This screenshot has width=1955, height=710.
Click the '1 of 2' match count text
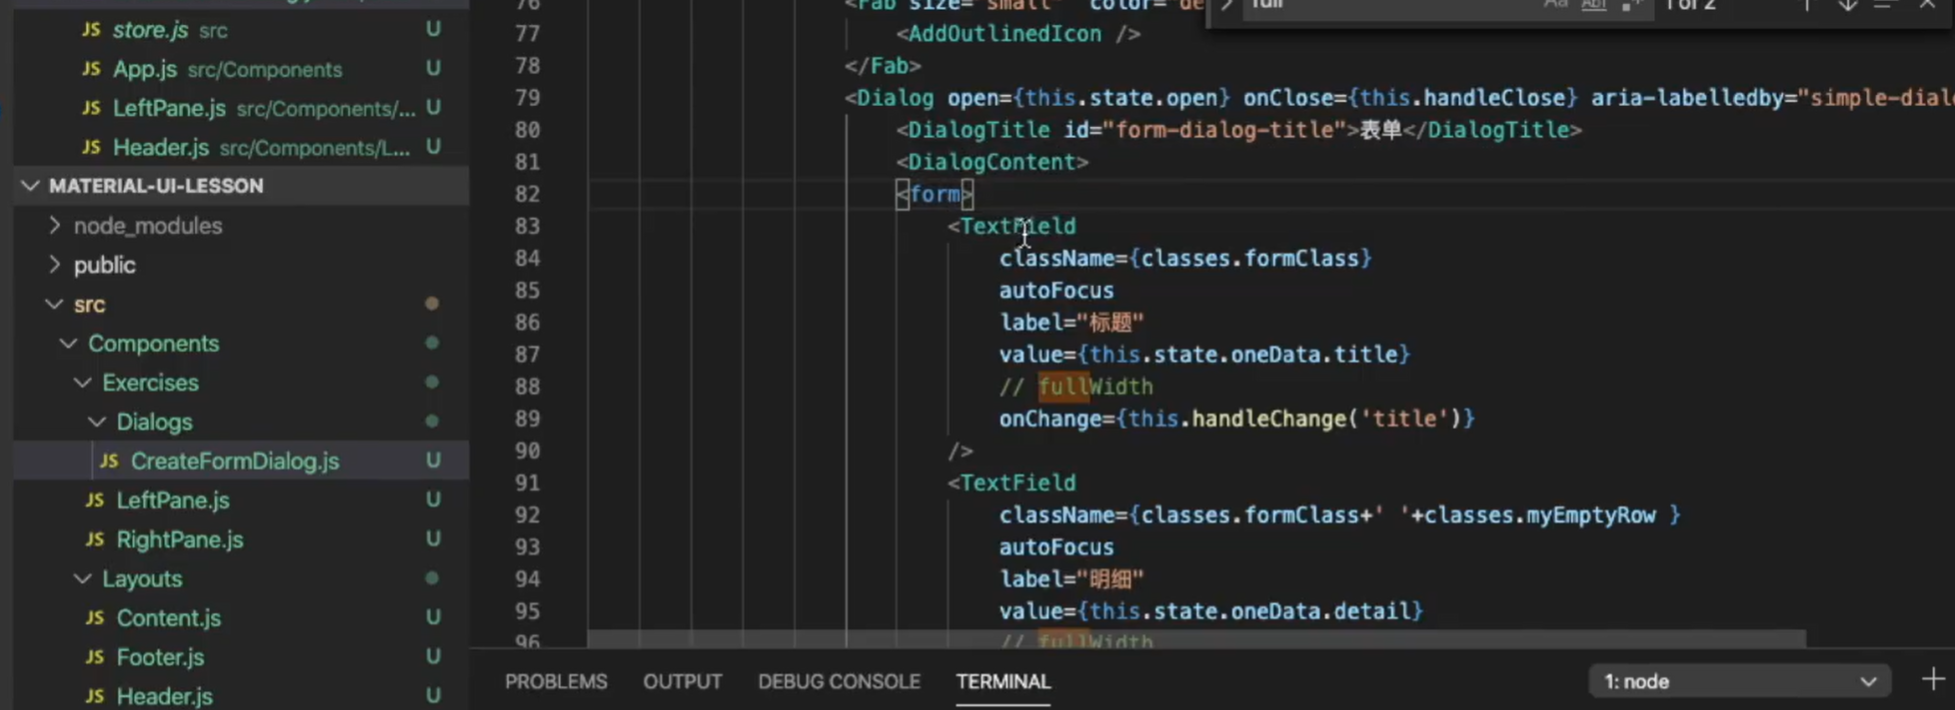(1690, 5)
